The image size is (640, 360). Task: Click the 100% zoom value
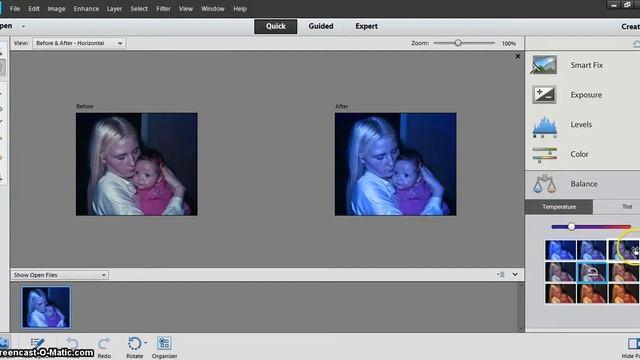click(509, 43)
